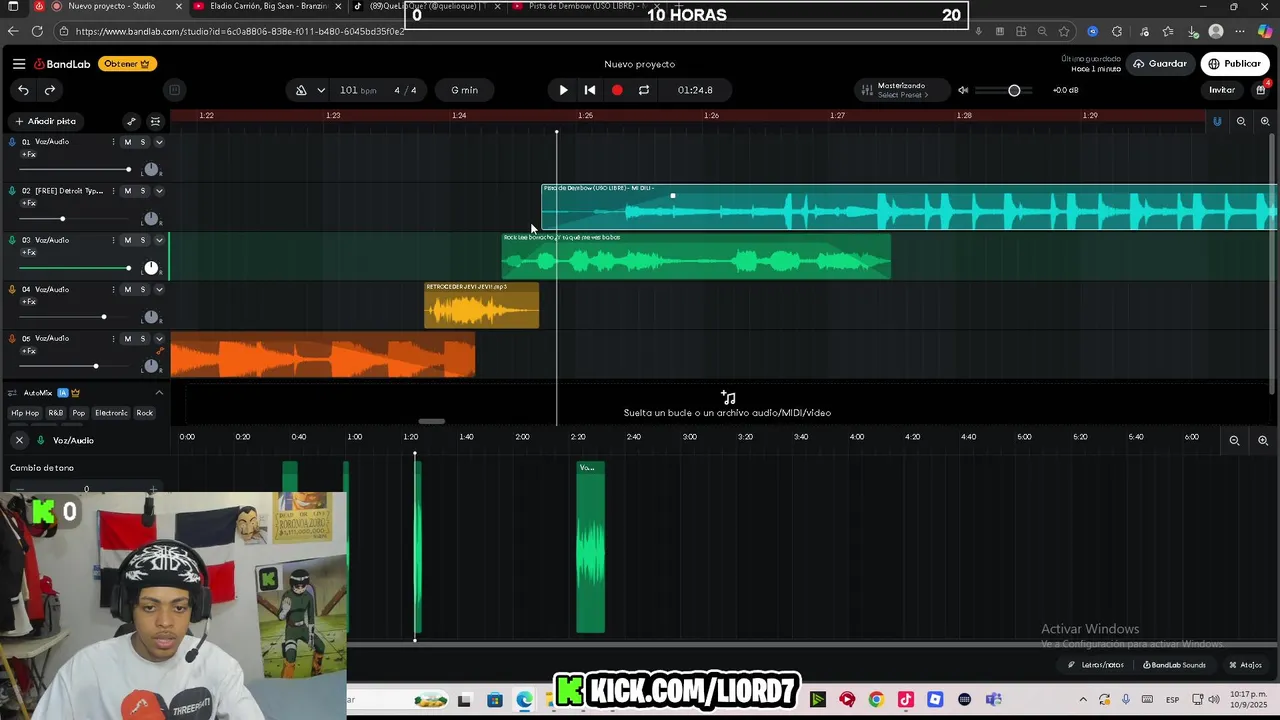Open track 03 three-dot menu

coord(113,240)
